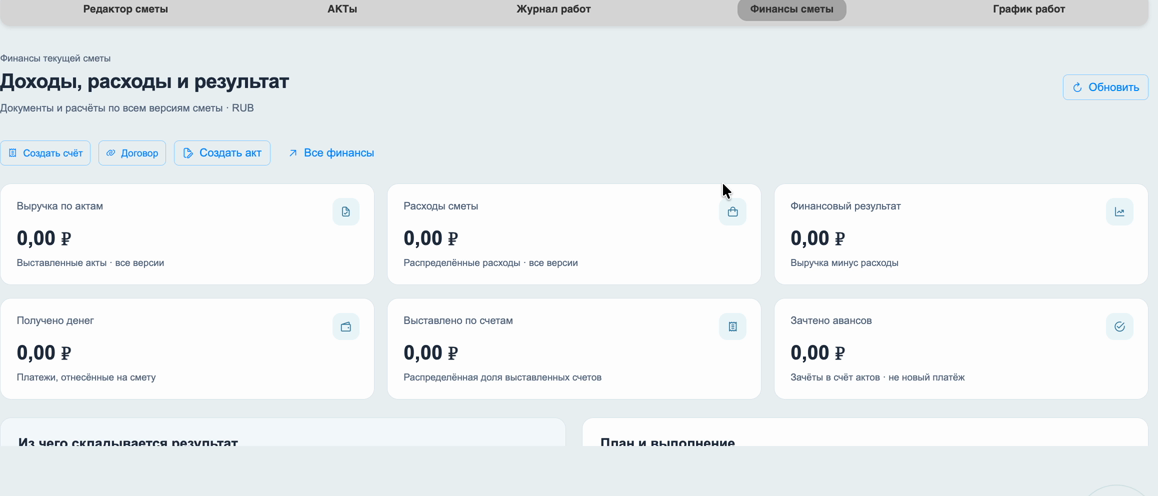Select the Получено денег card title
The height and width of the screenshot is (496, 1158).
(55, 320)
